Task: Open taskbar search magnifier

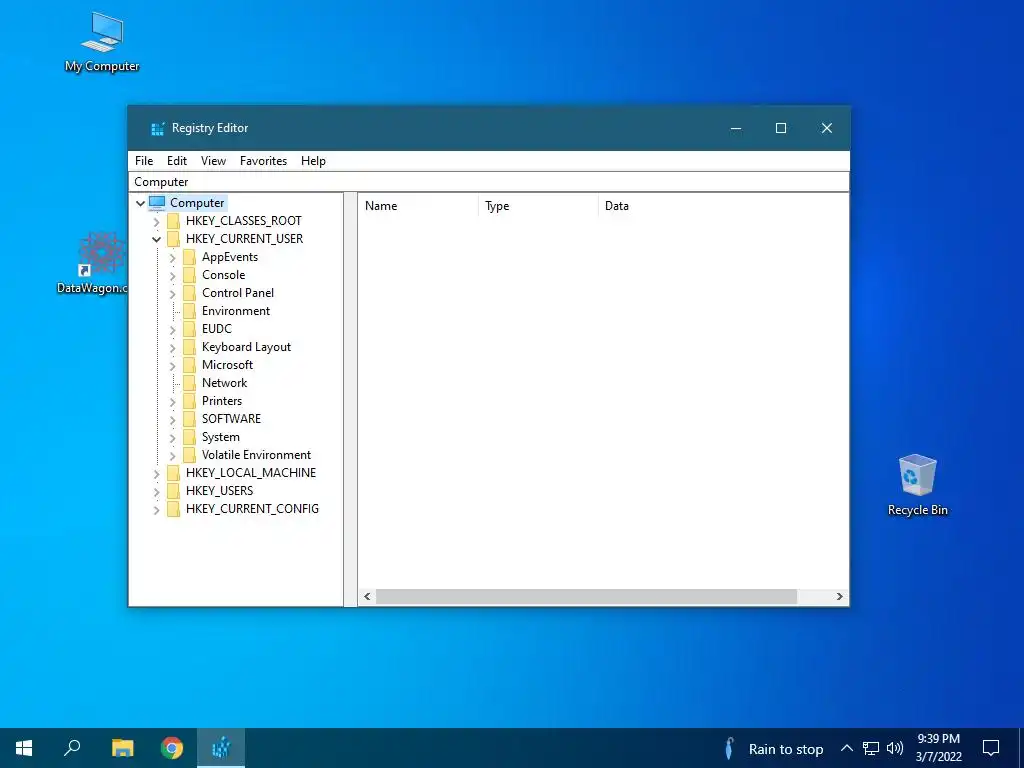Action: pos(72,748)
